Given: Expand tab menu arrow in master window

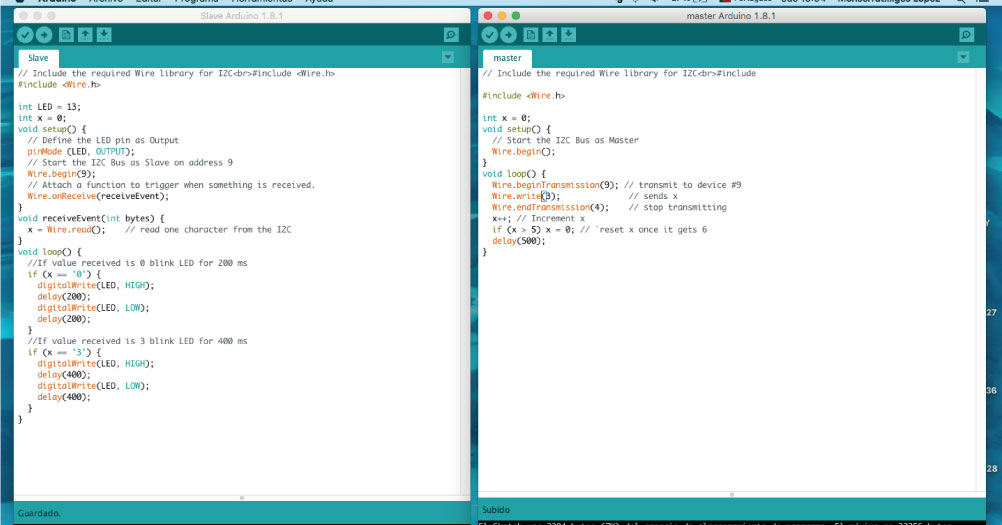Looking at the screenshot, I should [x=963, y=57].
